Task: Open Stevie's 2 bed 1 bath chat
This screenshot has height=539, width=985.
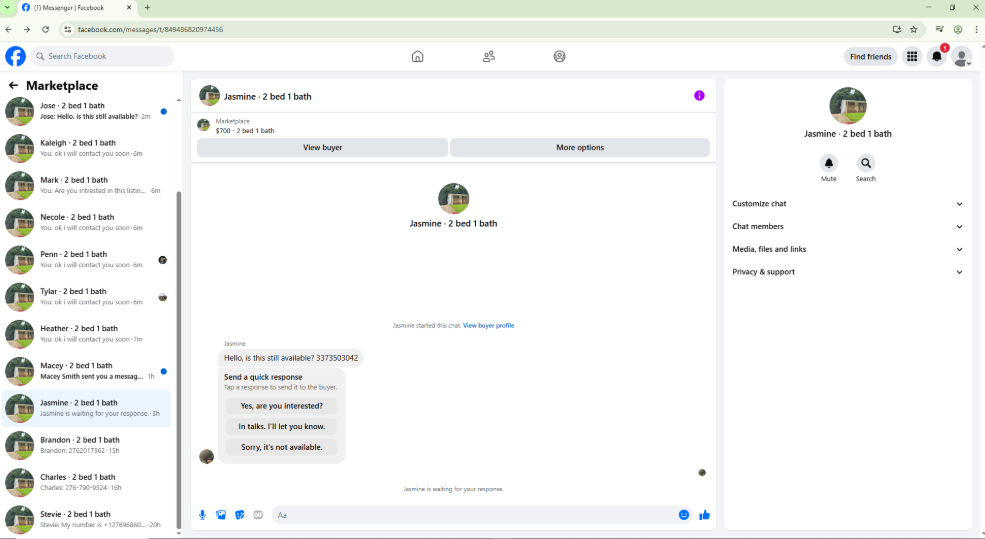Action: click(86, 520)
